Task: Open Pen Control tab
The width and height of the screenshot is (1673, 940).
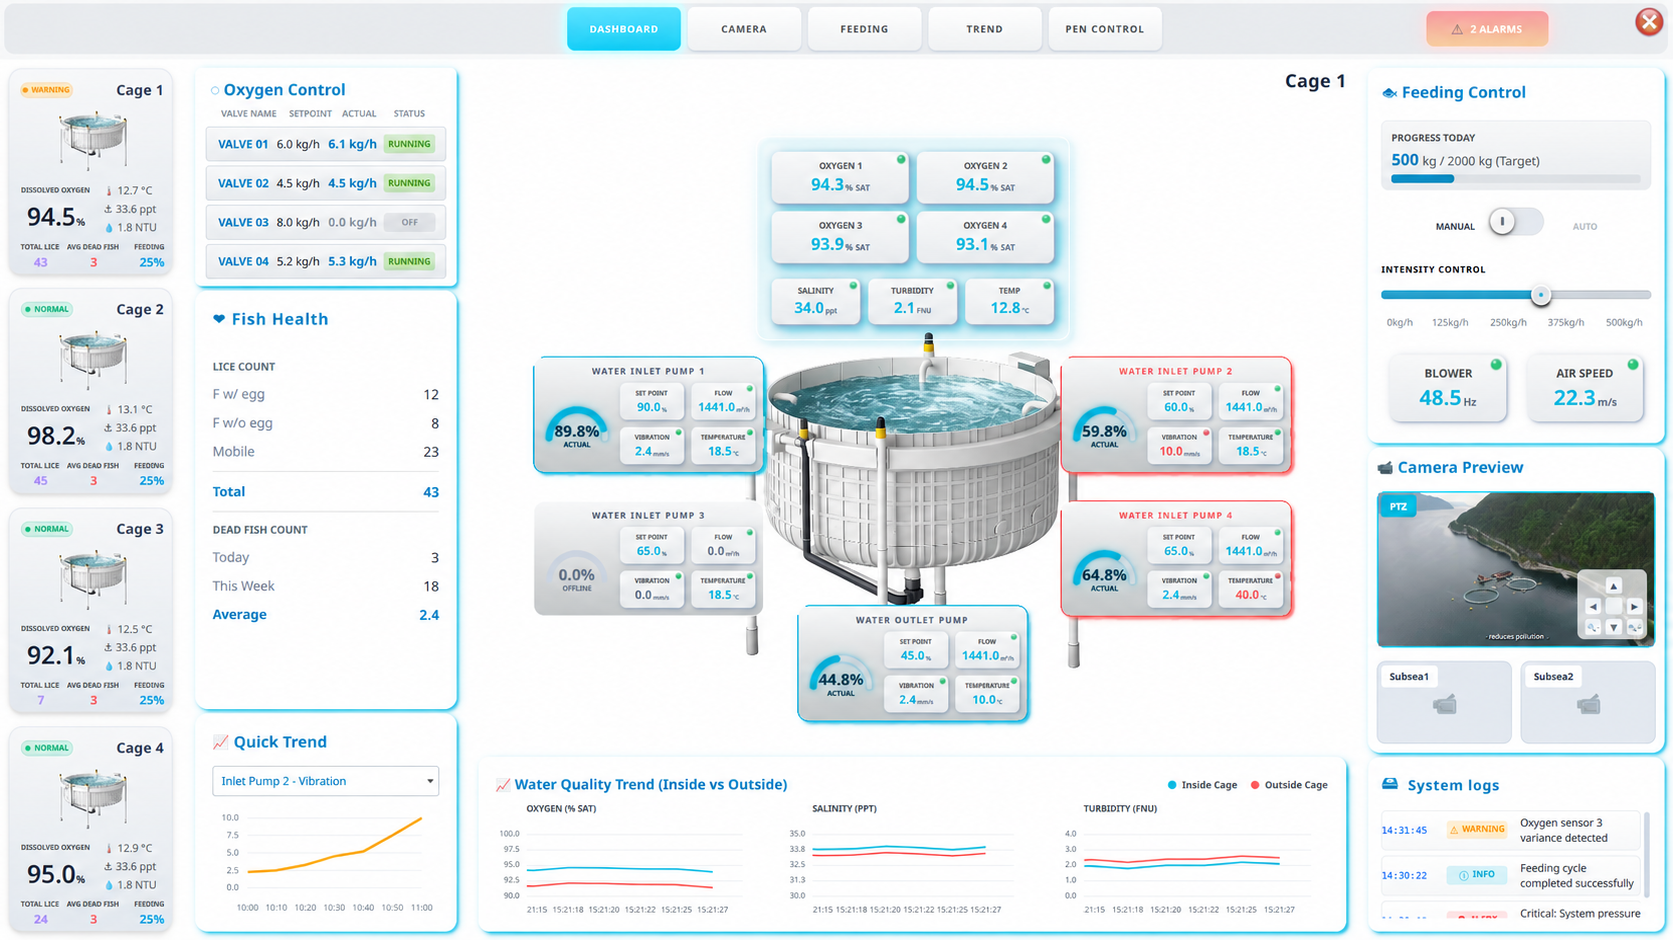Action: pos(1104,29)
